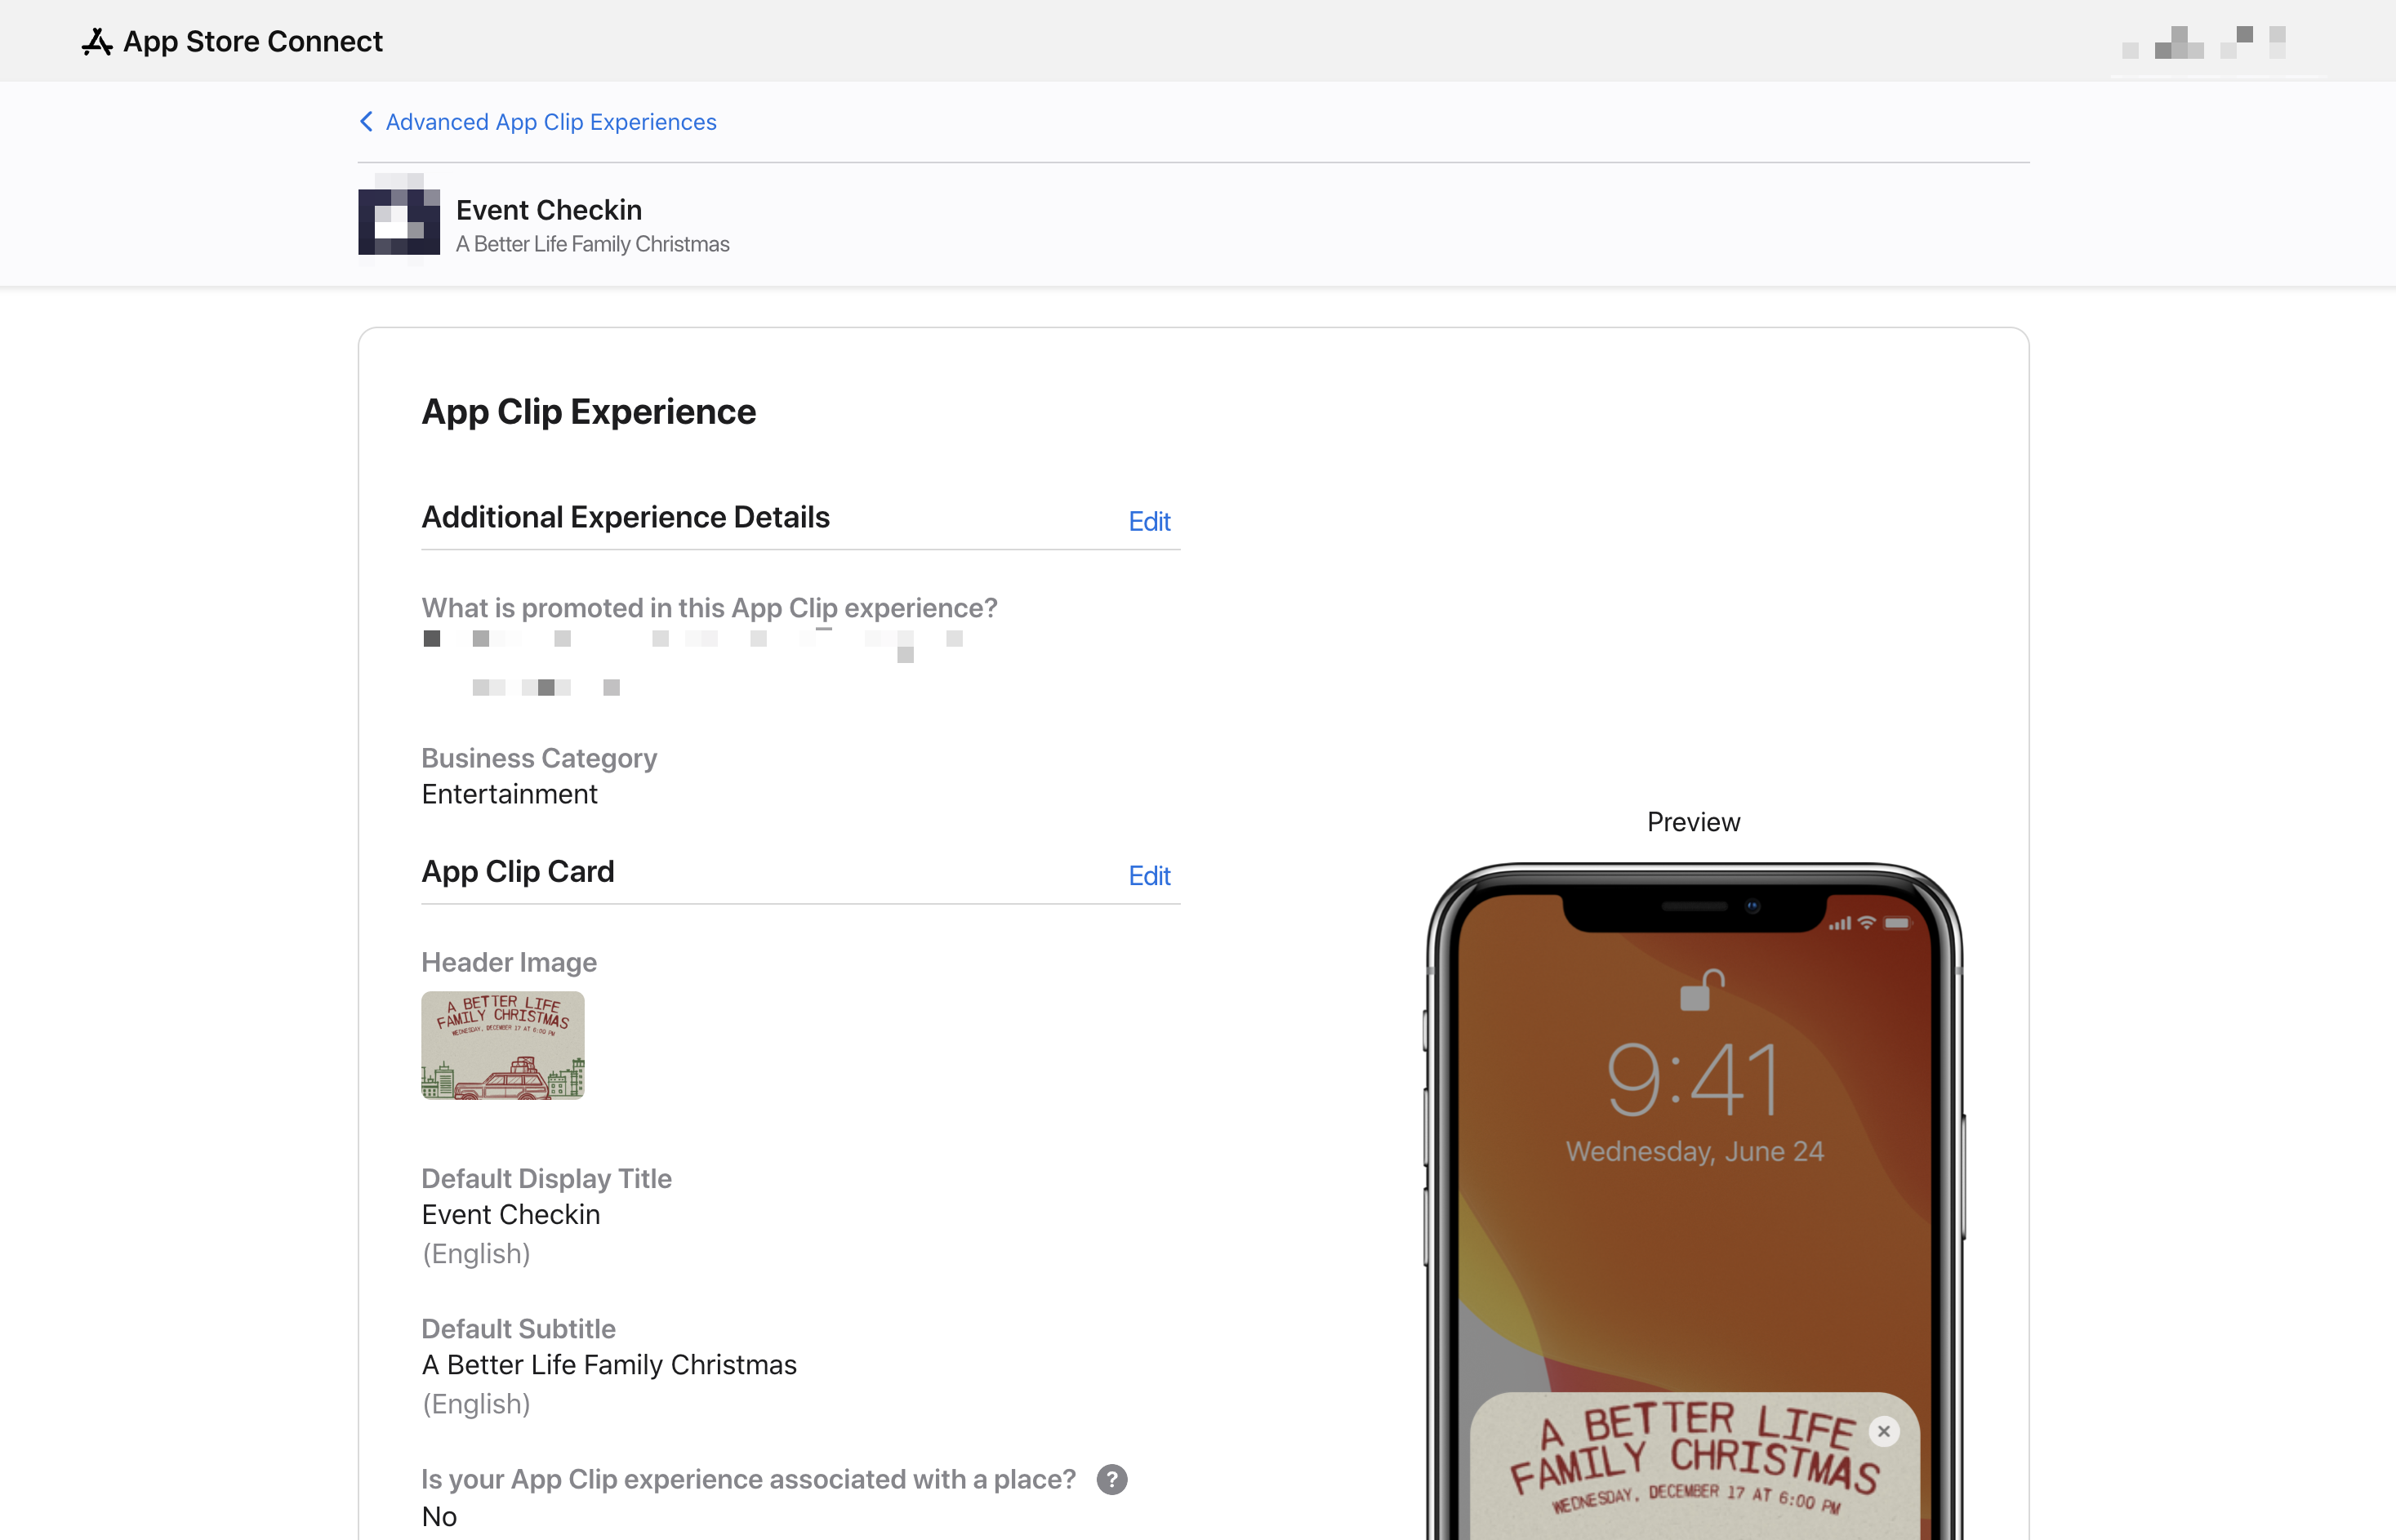Viewport: 2396px width, 1540px height.
Task: Click the cellular signal bars in preview
Action: click(x=1839, y=924)
